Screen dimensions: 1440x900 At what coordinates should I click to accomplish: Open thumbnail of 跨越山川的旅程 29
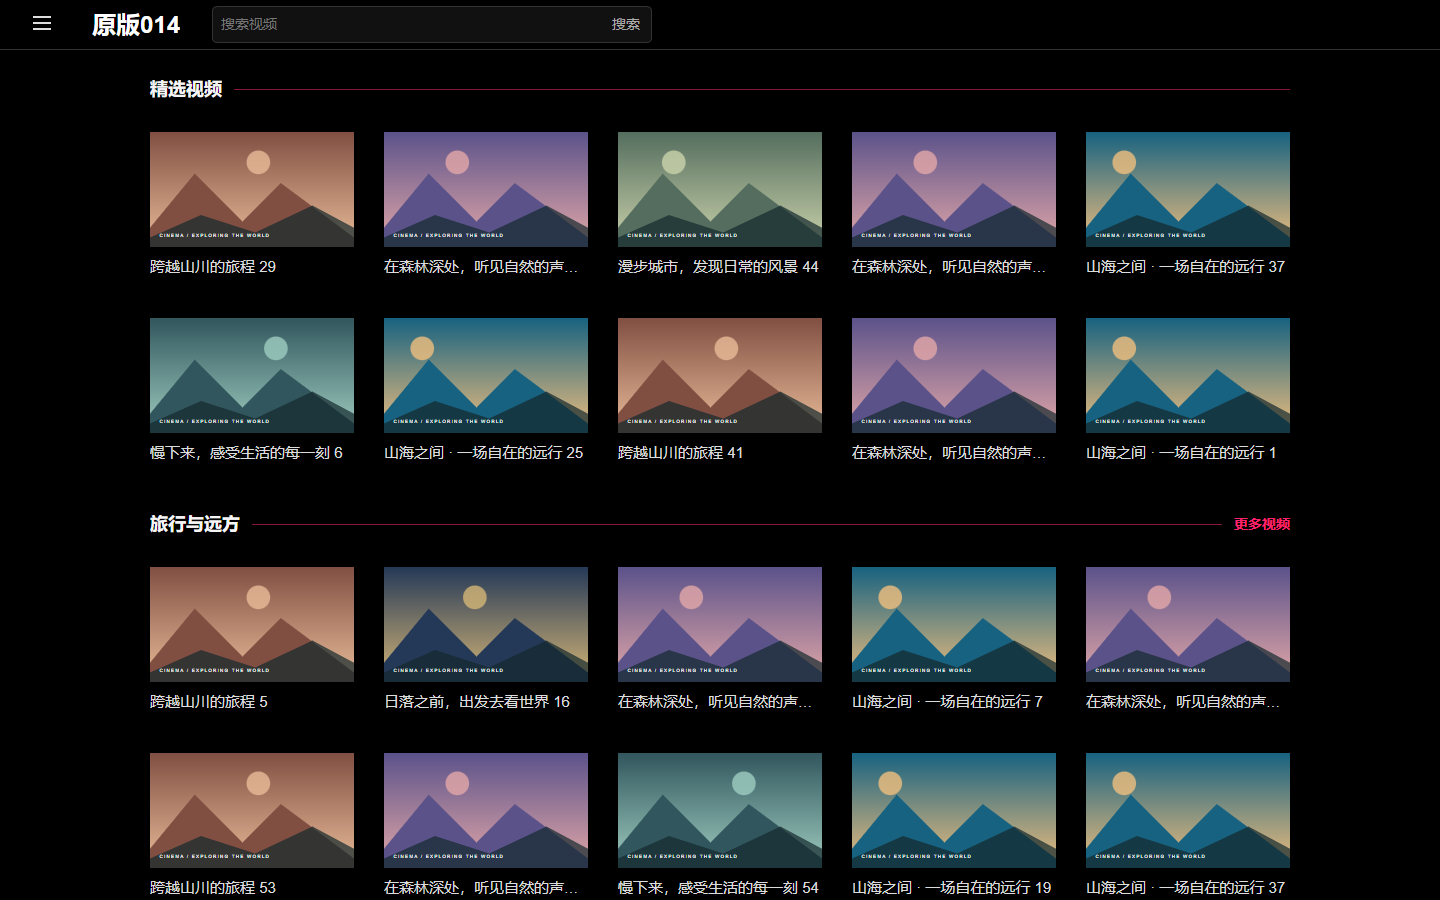[252, 189]
